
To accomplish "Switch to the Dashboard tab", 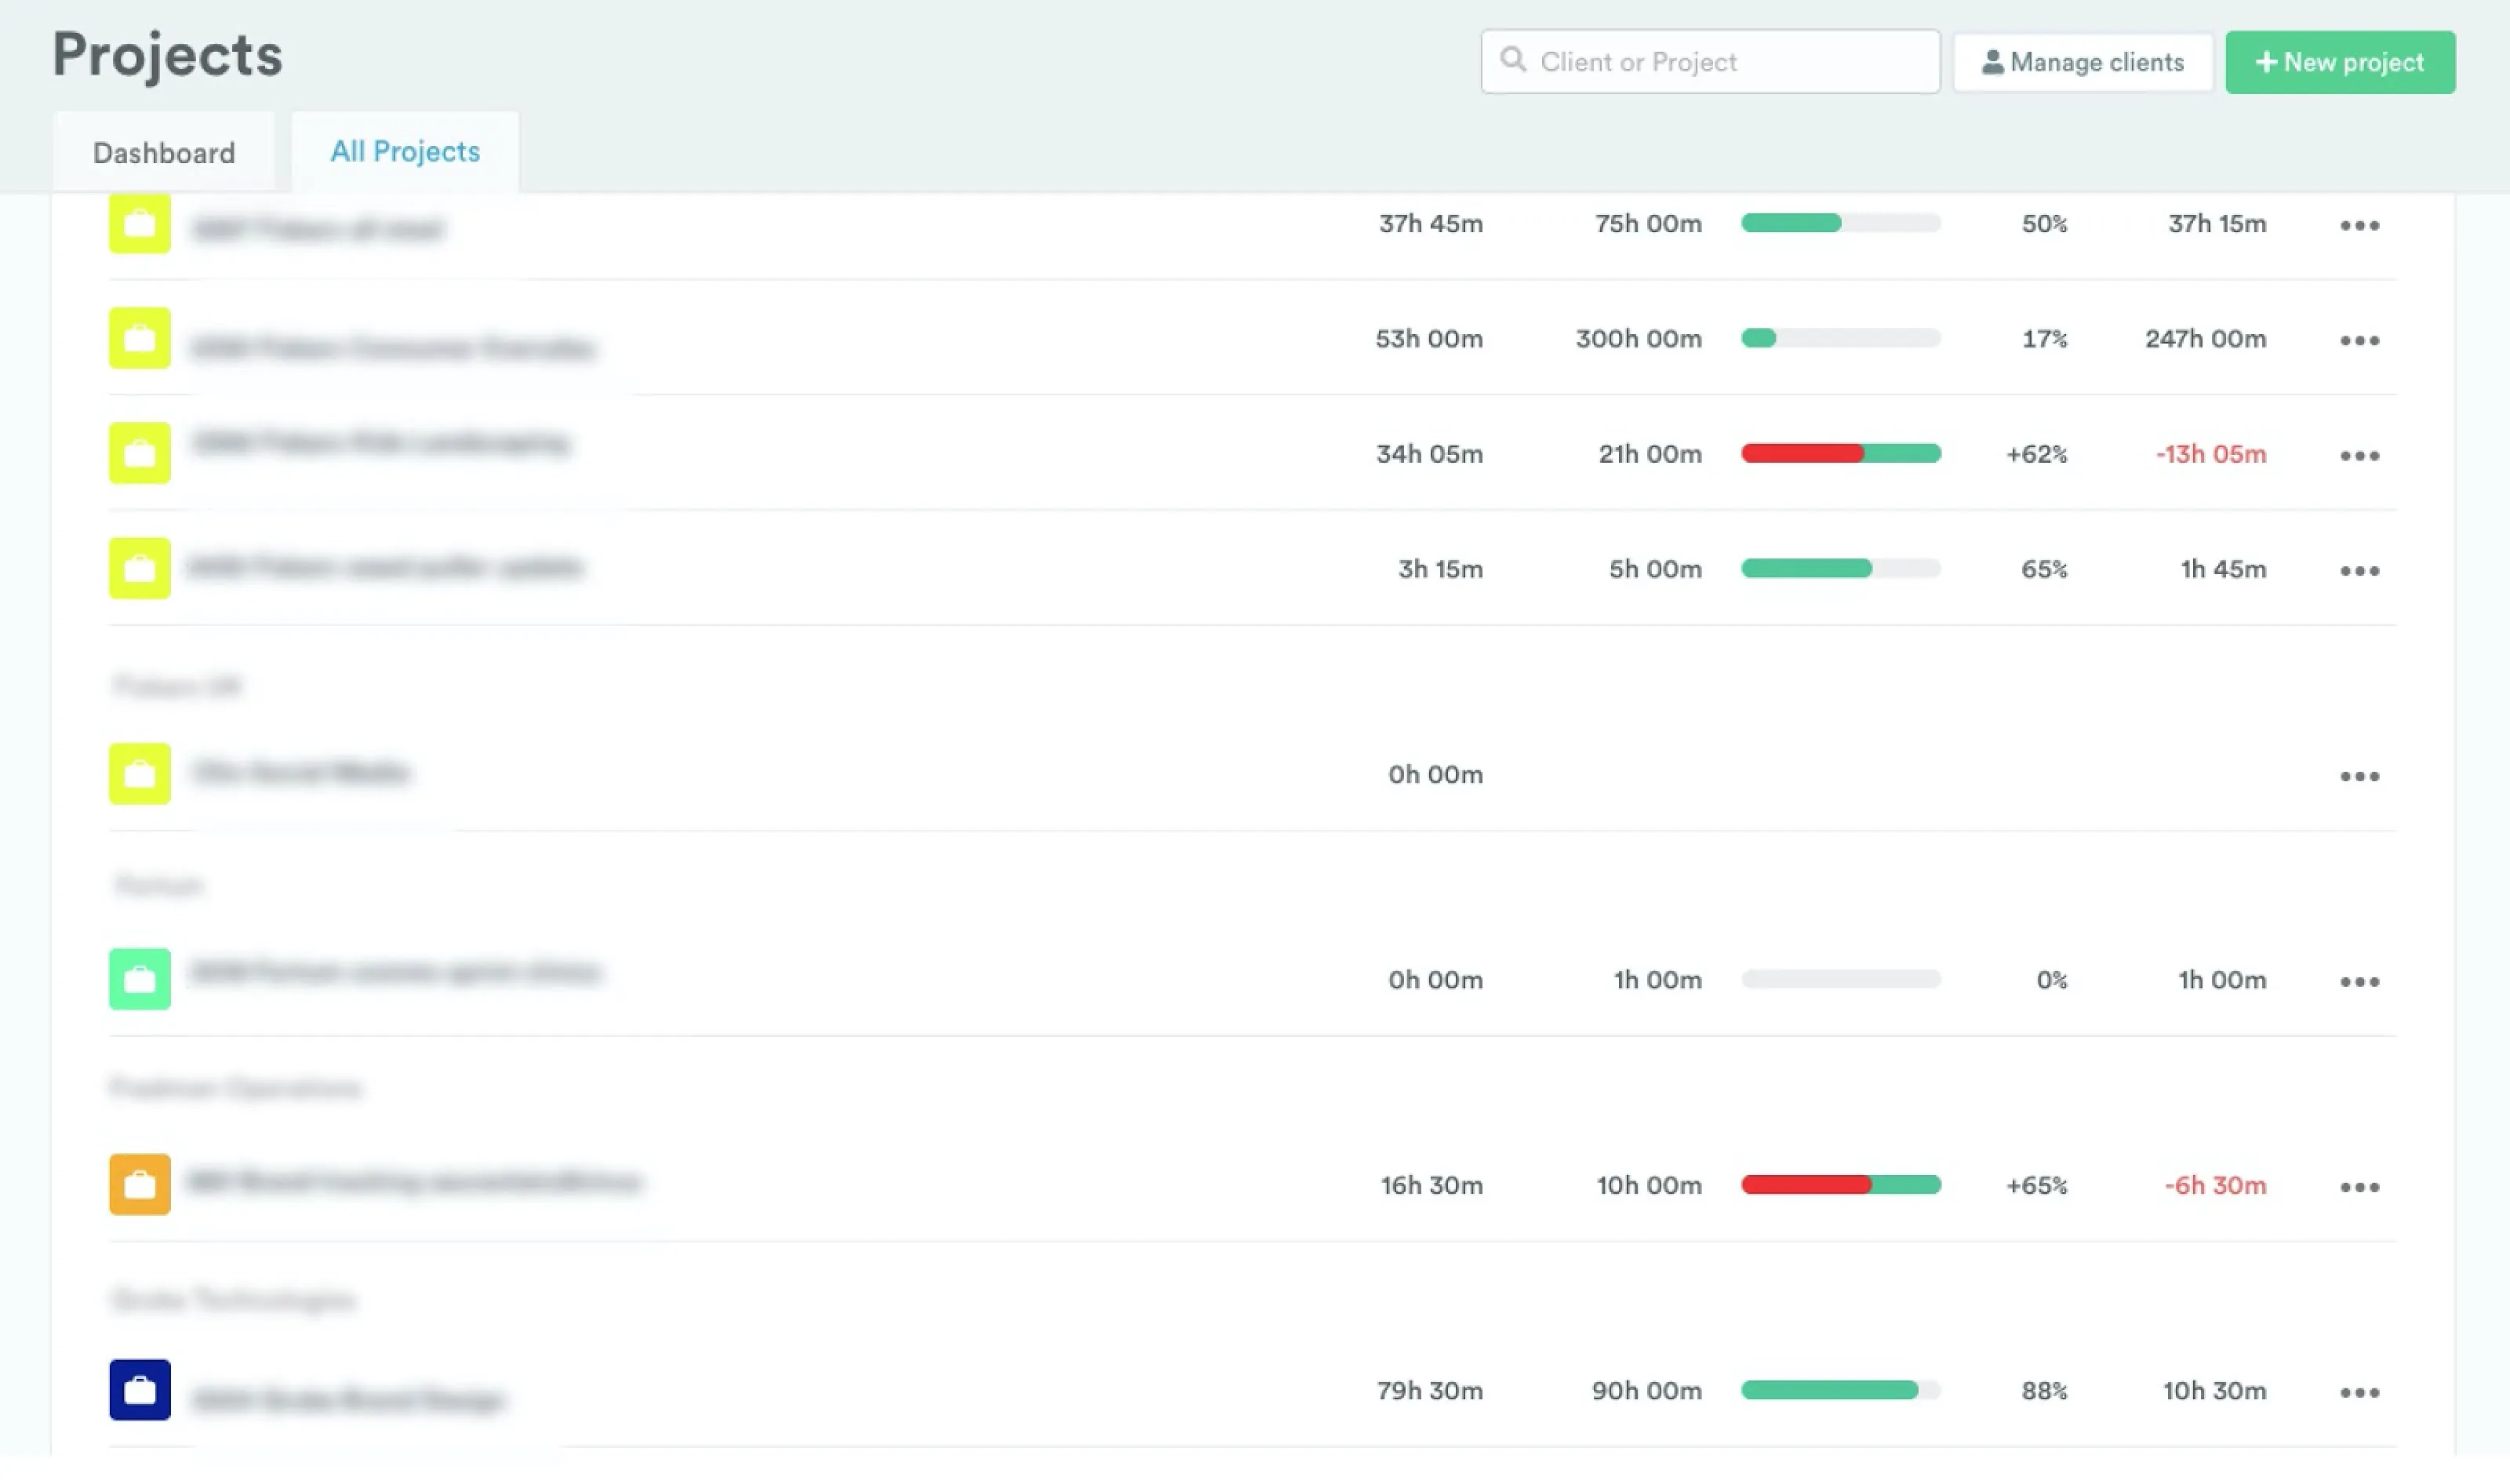I will click(164, 152).
